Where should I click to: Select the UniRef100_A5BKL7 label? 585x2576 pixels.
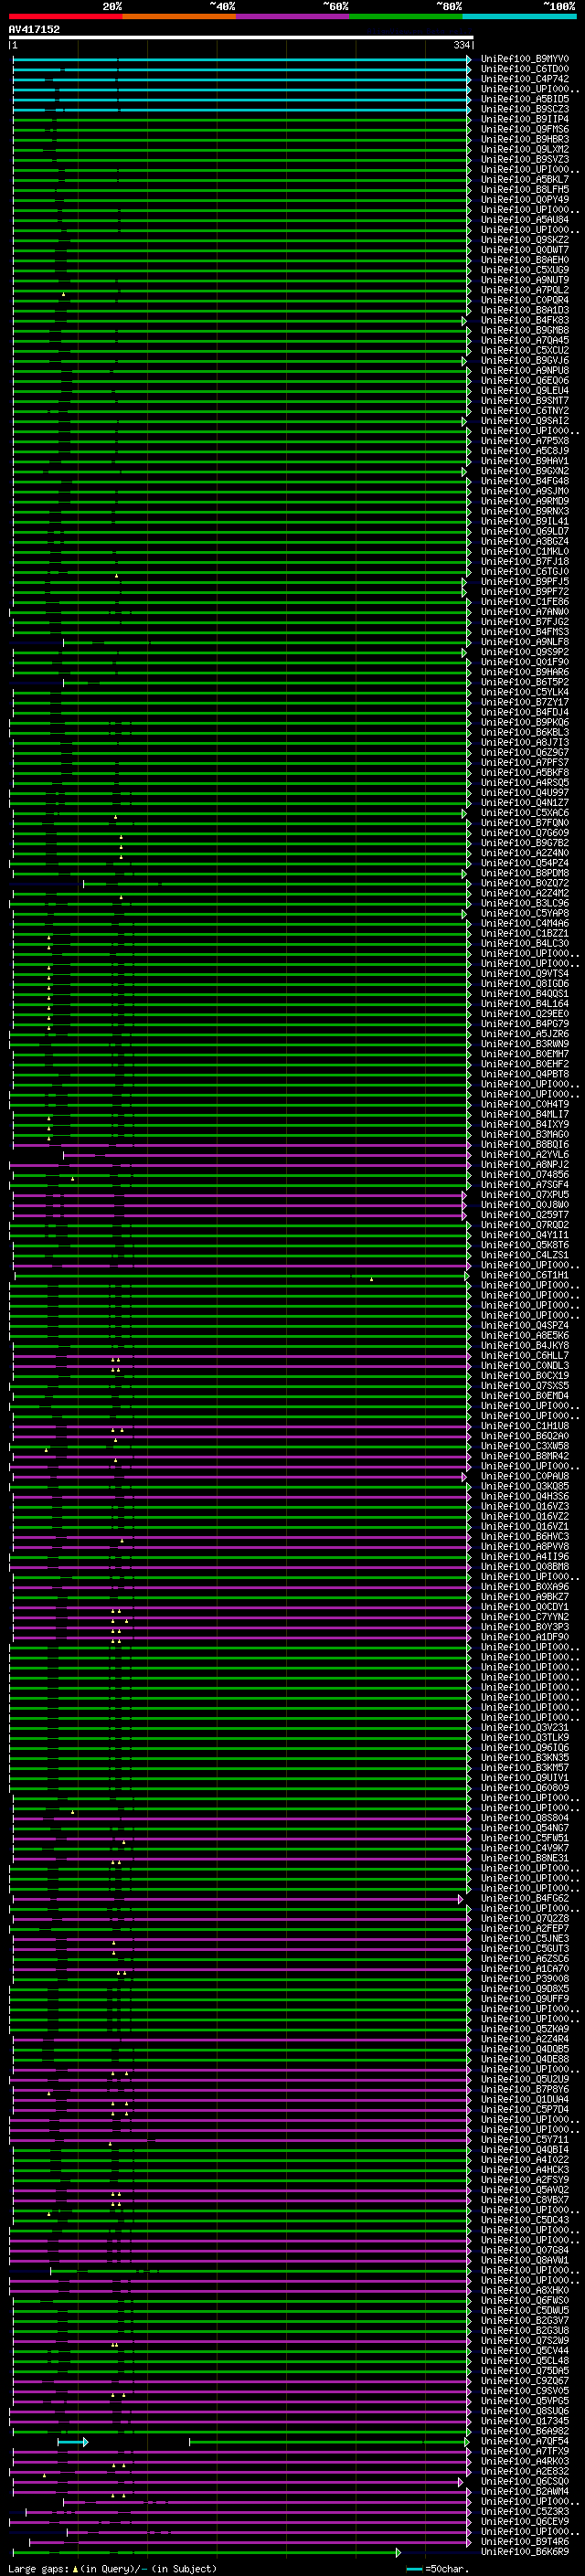coord(525,179)
